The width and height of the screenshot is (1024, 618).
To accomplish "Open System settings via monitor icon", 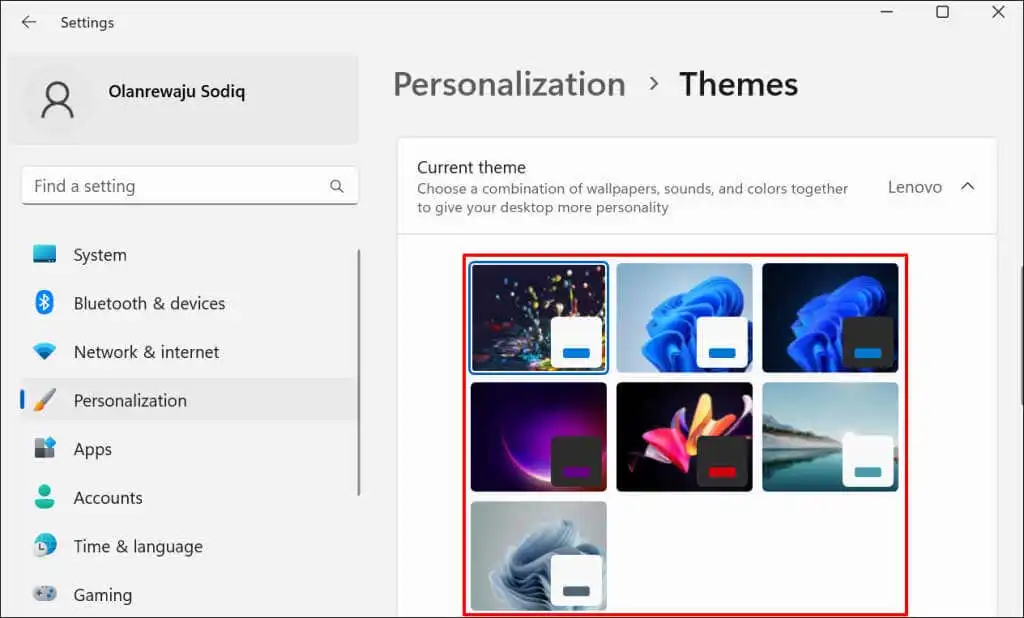I will pyautogui.click(x=44, y=254).
